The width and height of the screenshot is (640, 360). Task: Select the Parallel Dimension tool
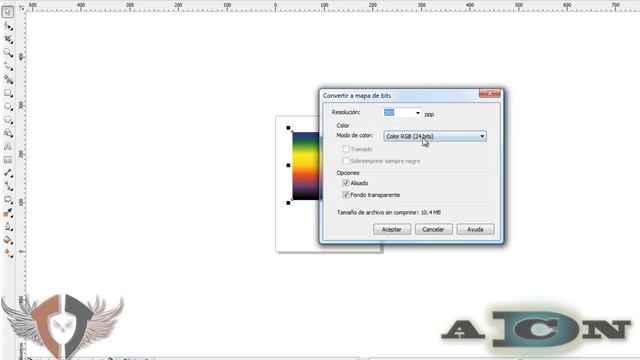8,173
